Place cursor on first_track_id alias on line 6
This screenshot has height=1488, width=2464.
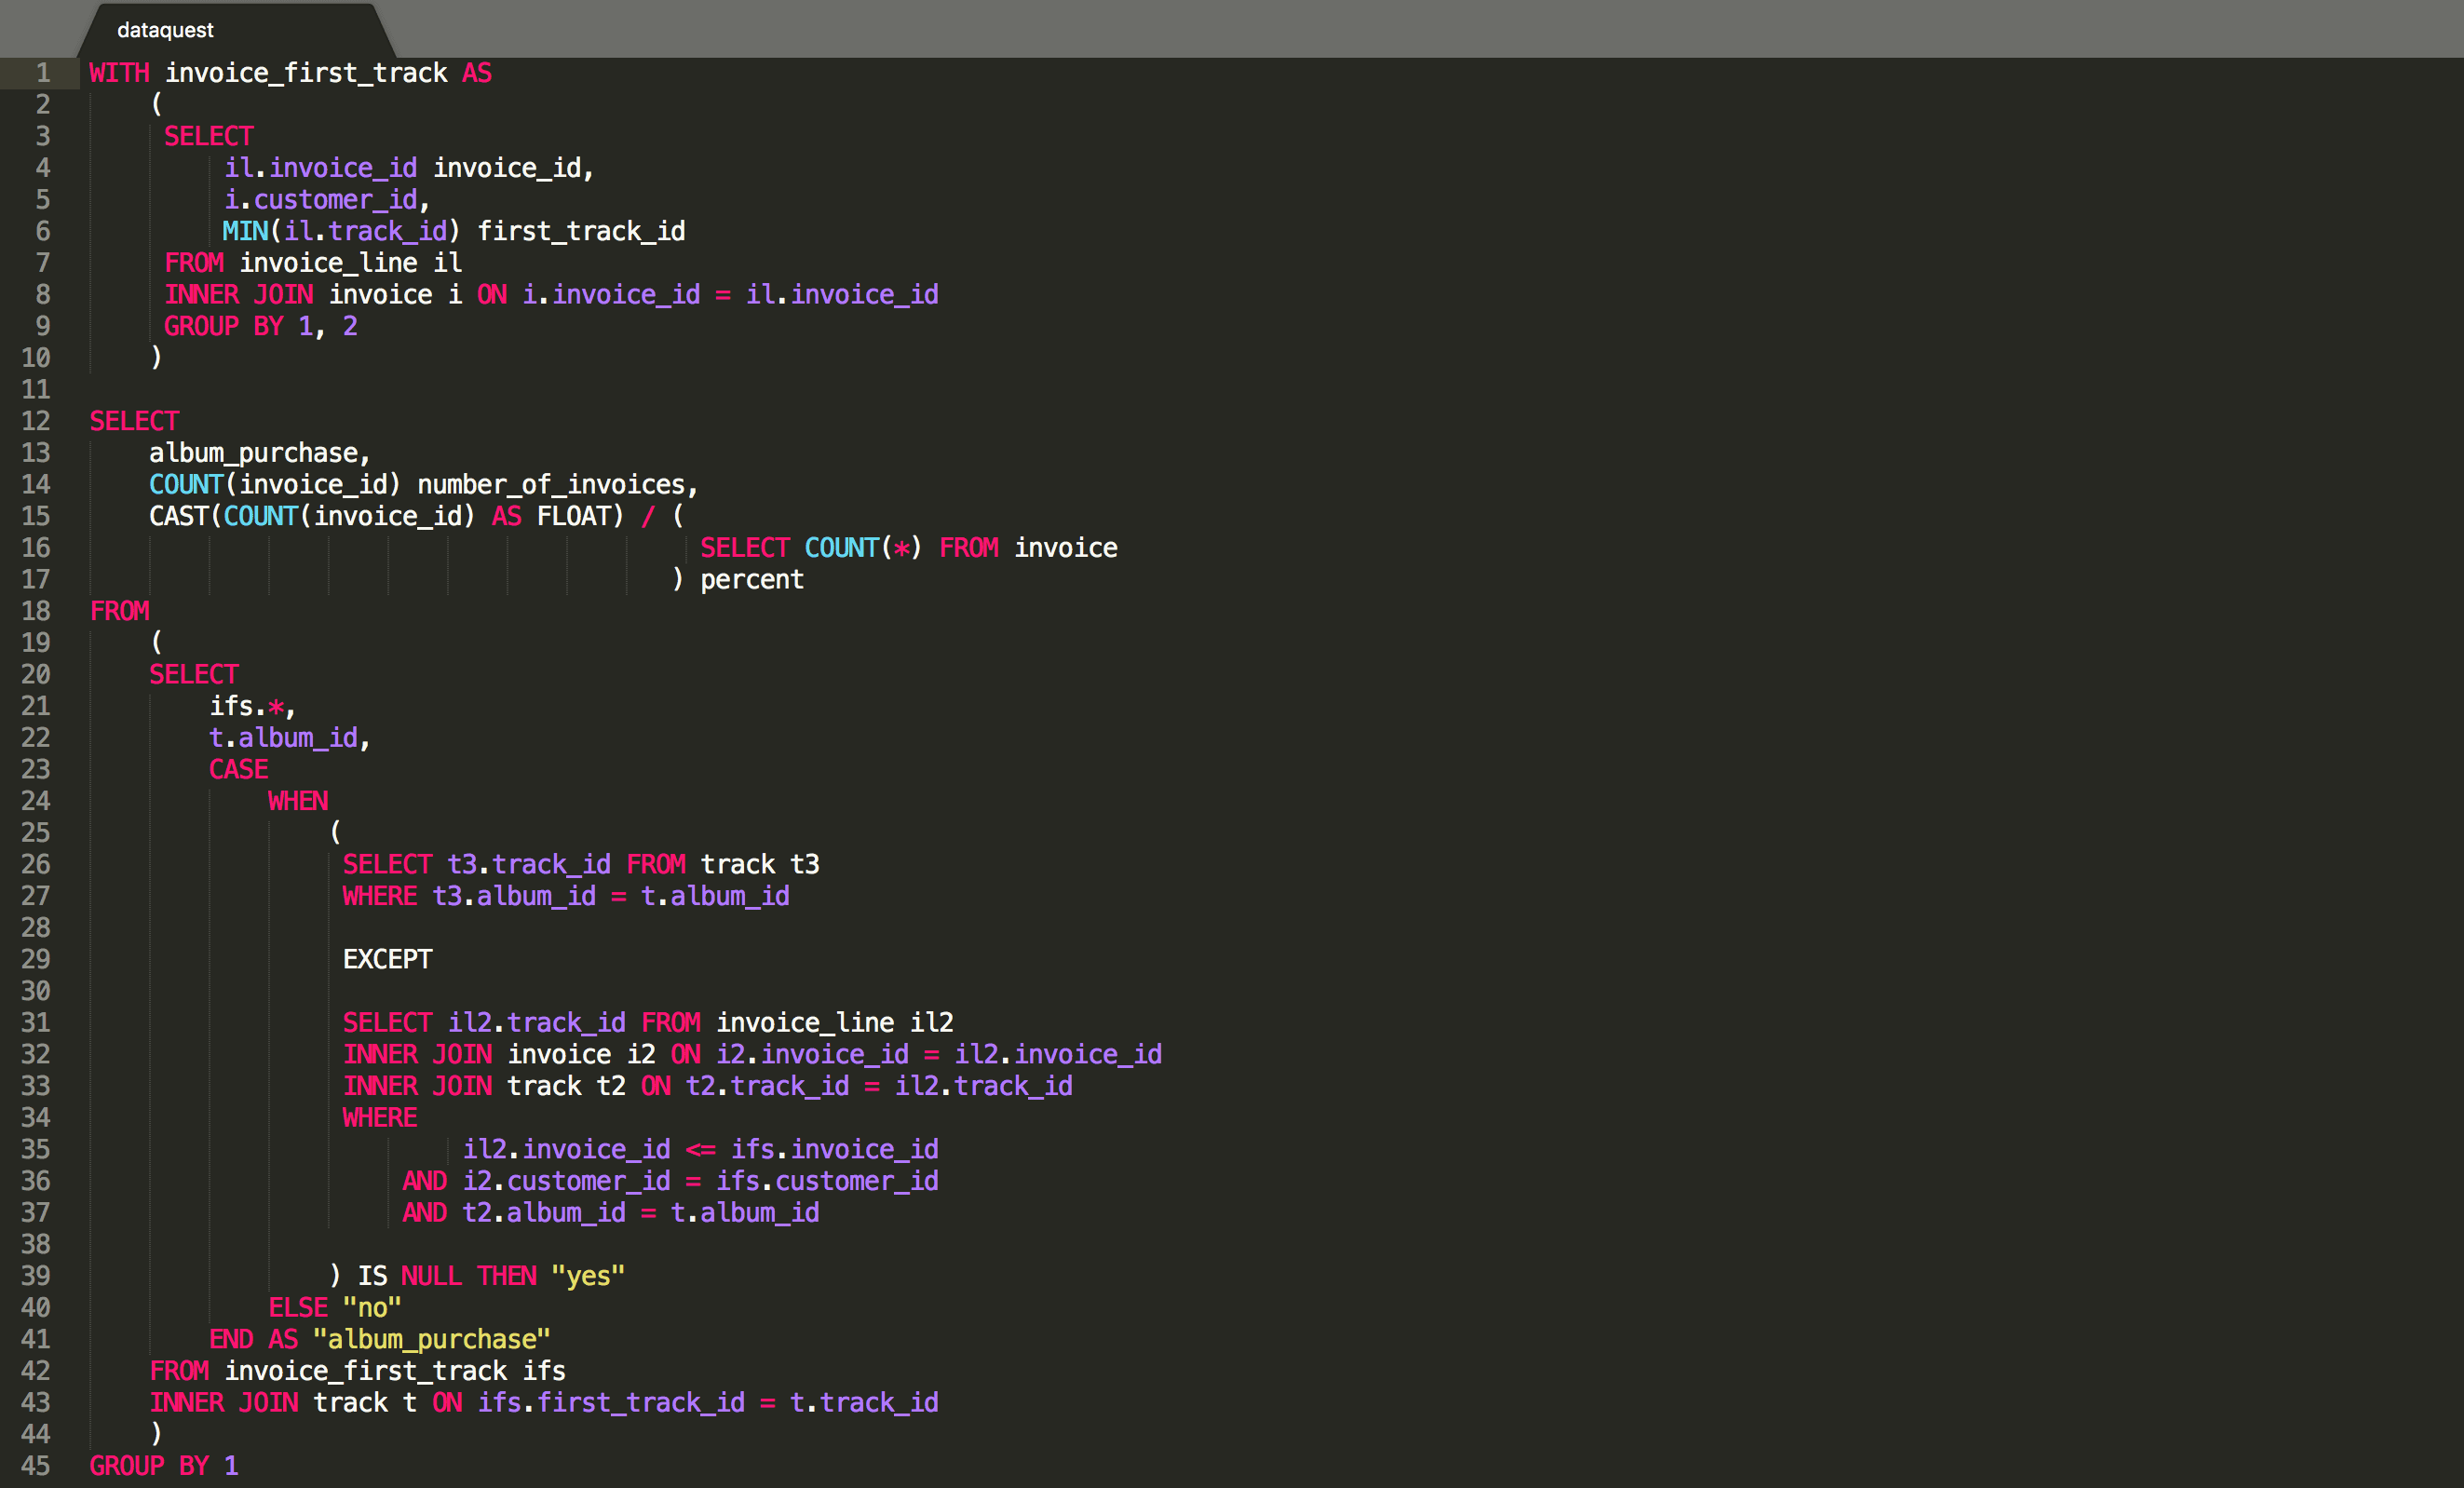(x=581, y=231)
